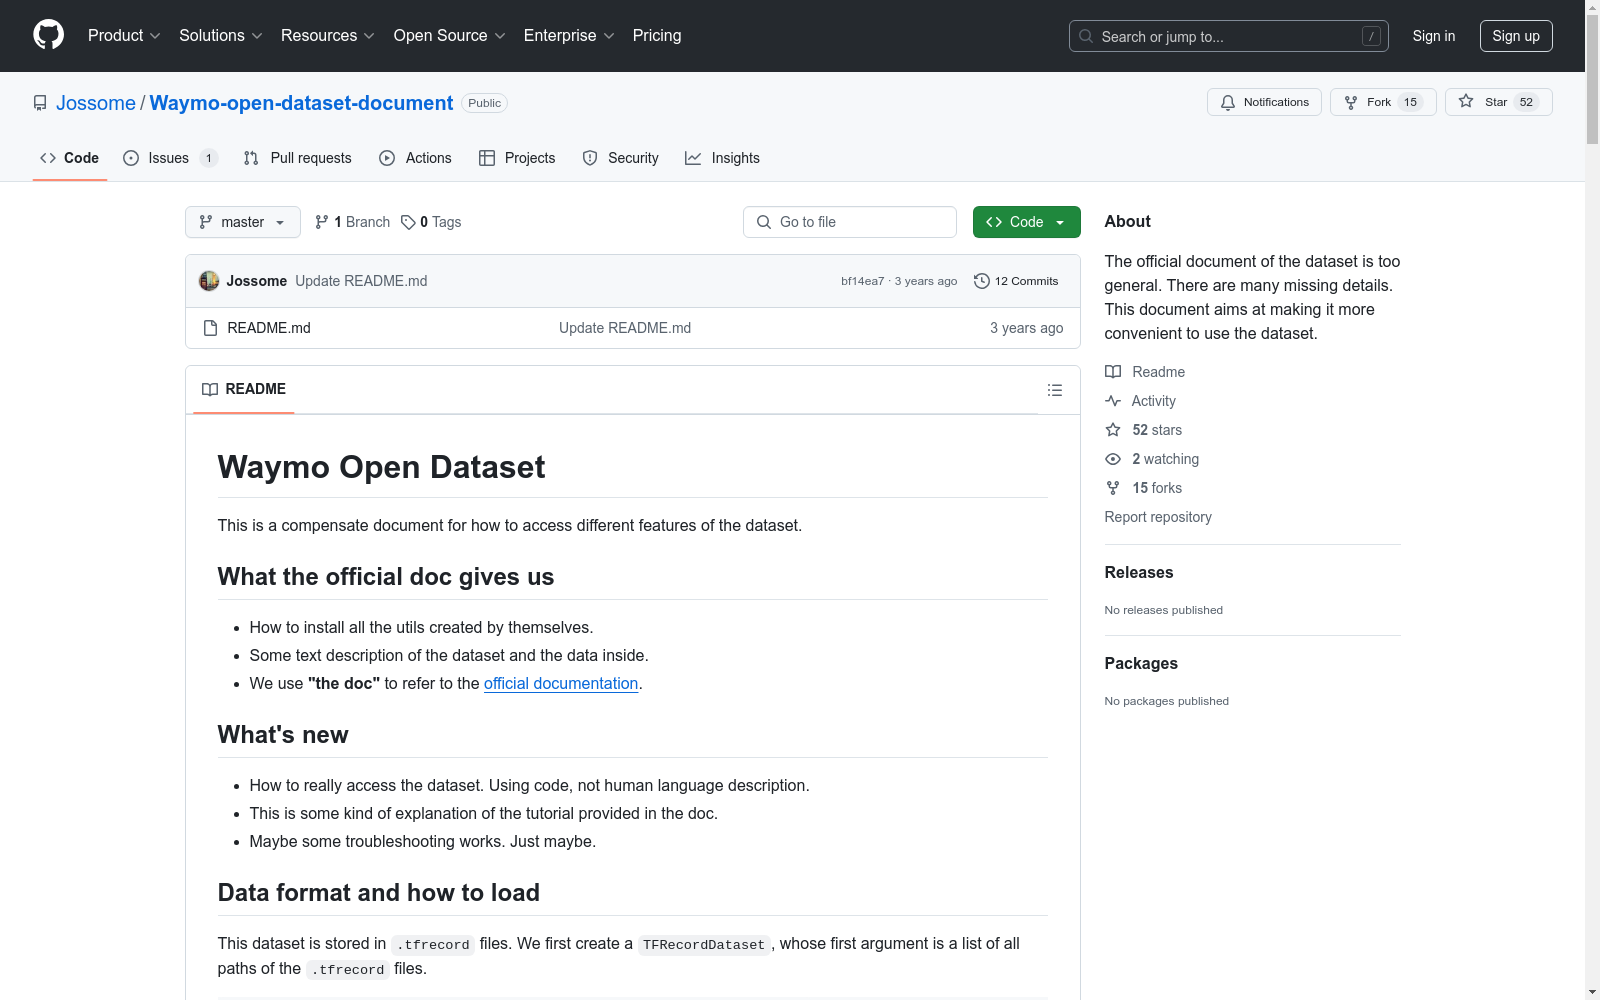Click the "TFRecordDataset" inline code text
This screenshot has height=1000, width=1600.
(x=704, y=945)
